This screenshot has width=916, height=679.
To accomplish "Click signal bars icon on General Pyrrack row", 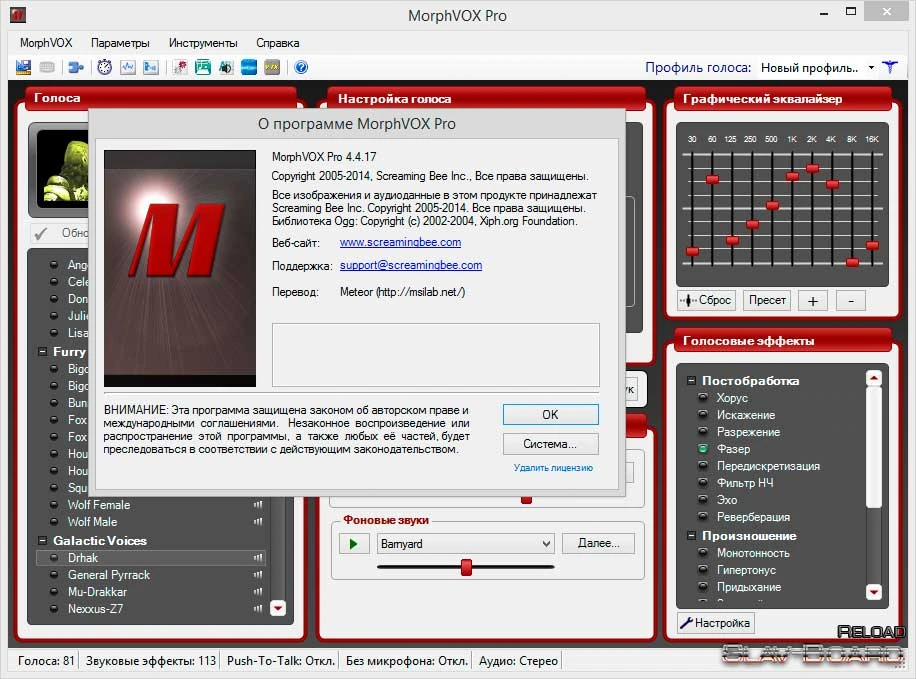I will click(258, 575).
